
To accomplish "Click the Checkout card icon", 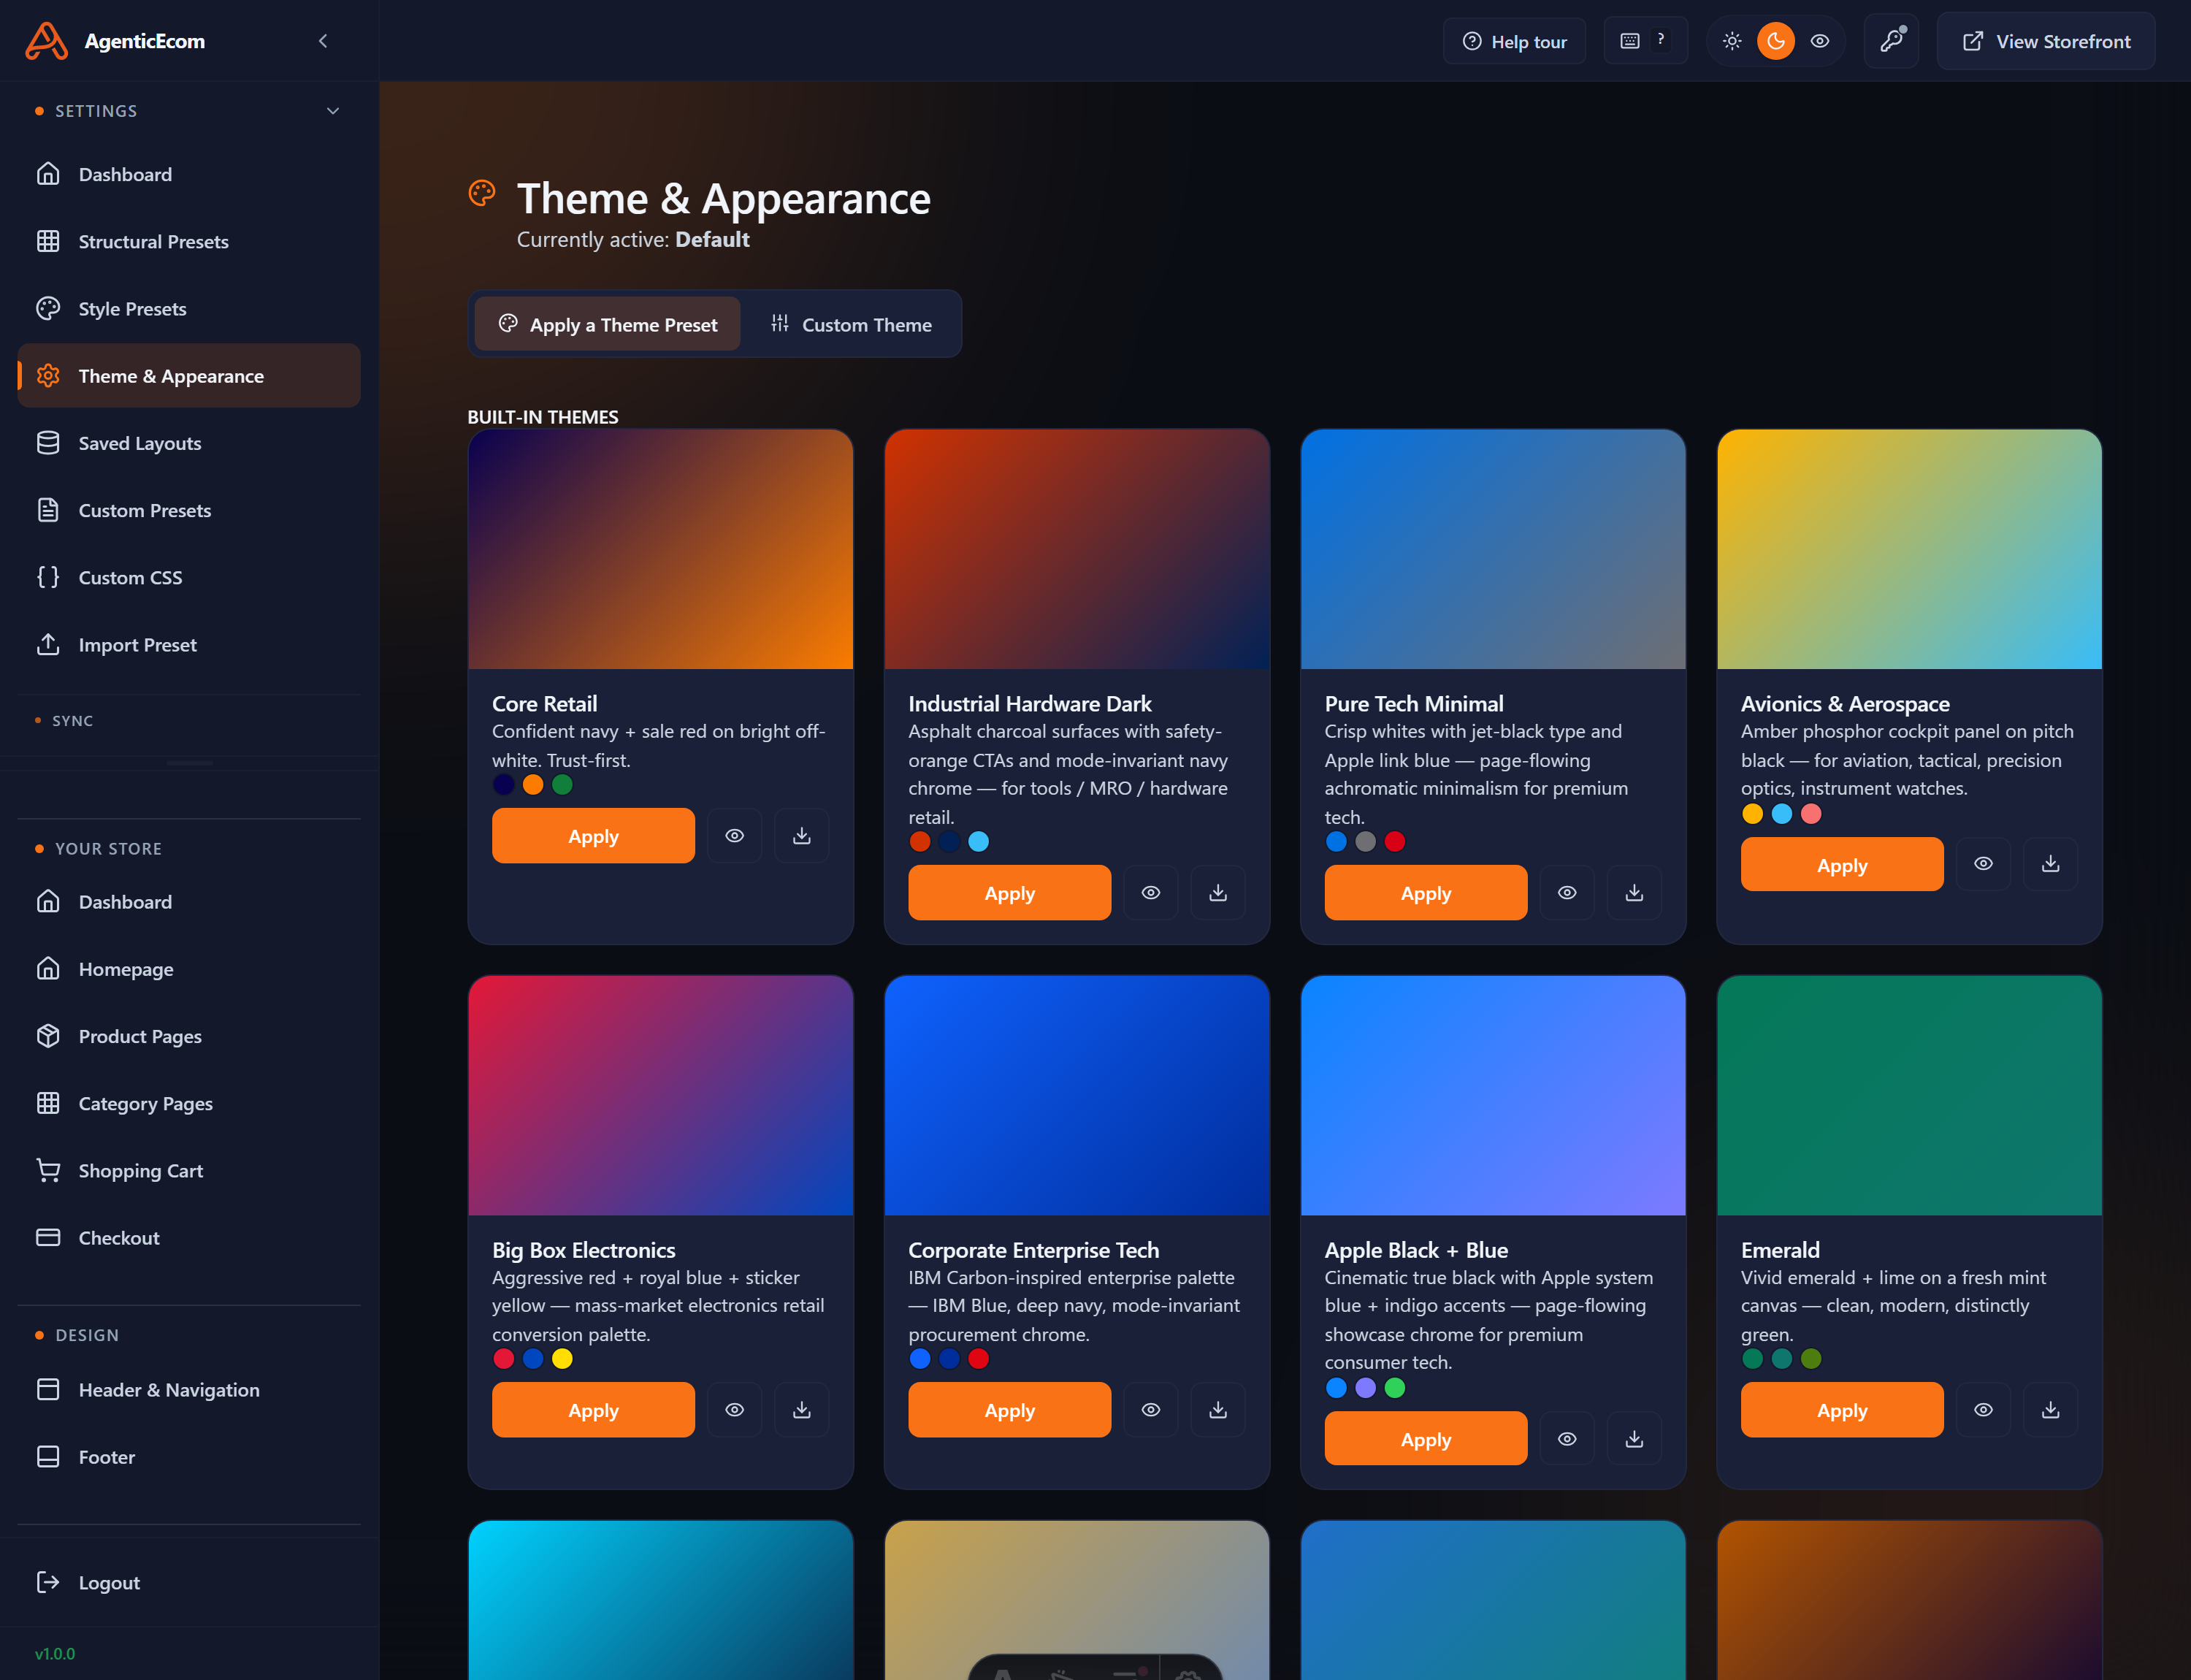I will point(48,1238).
